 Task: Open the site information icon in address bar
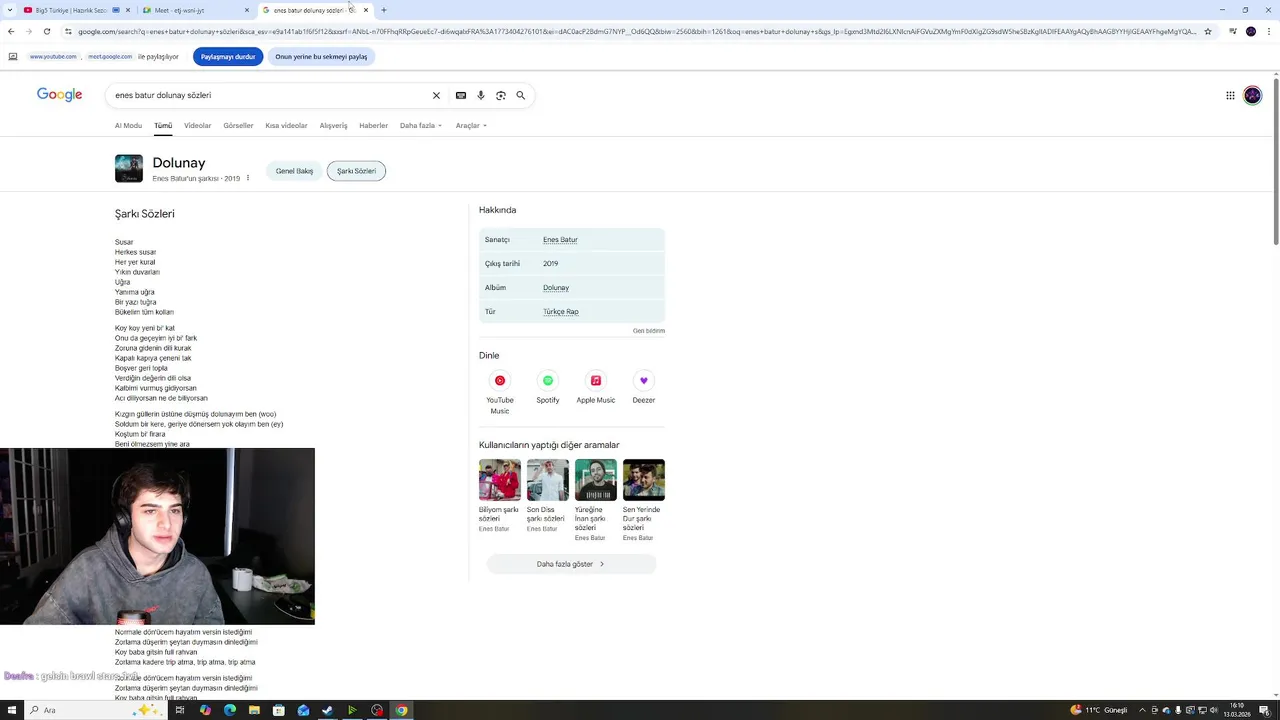pyautogui.click(x=68, y=31)
